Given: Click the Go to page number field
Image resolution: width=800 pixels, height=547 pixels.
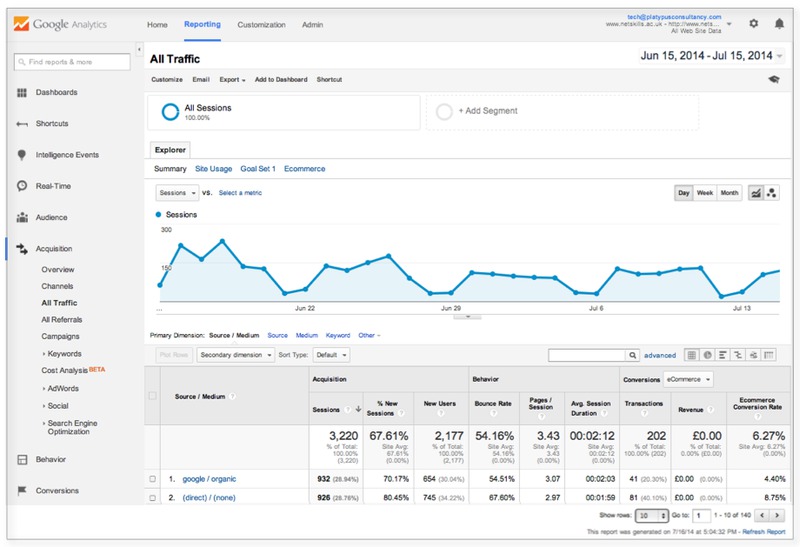Looking at the screenshot, I should click(x=701, y=516).
